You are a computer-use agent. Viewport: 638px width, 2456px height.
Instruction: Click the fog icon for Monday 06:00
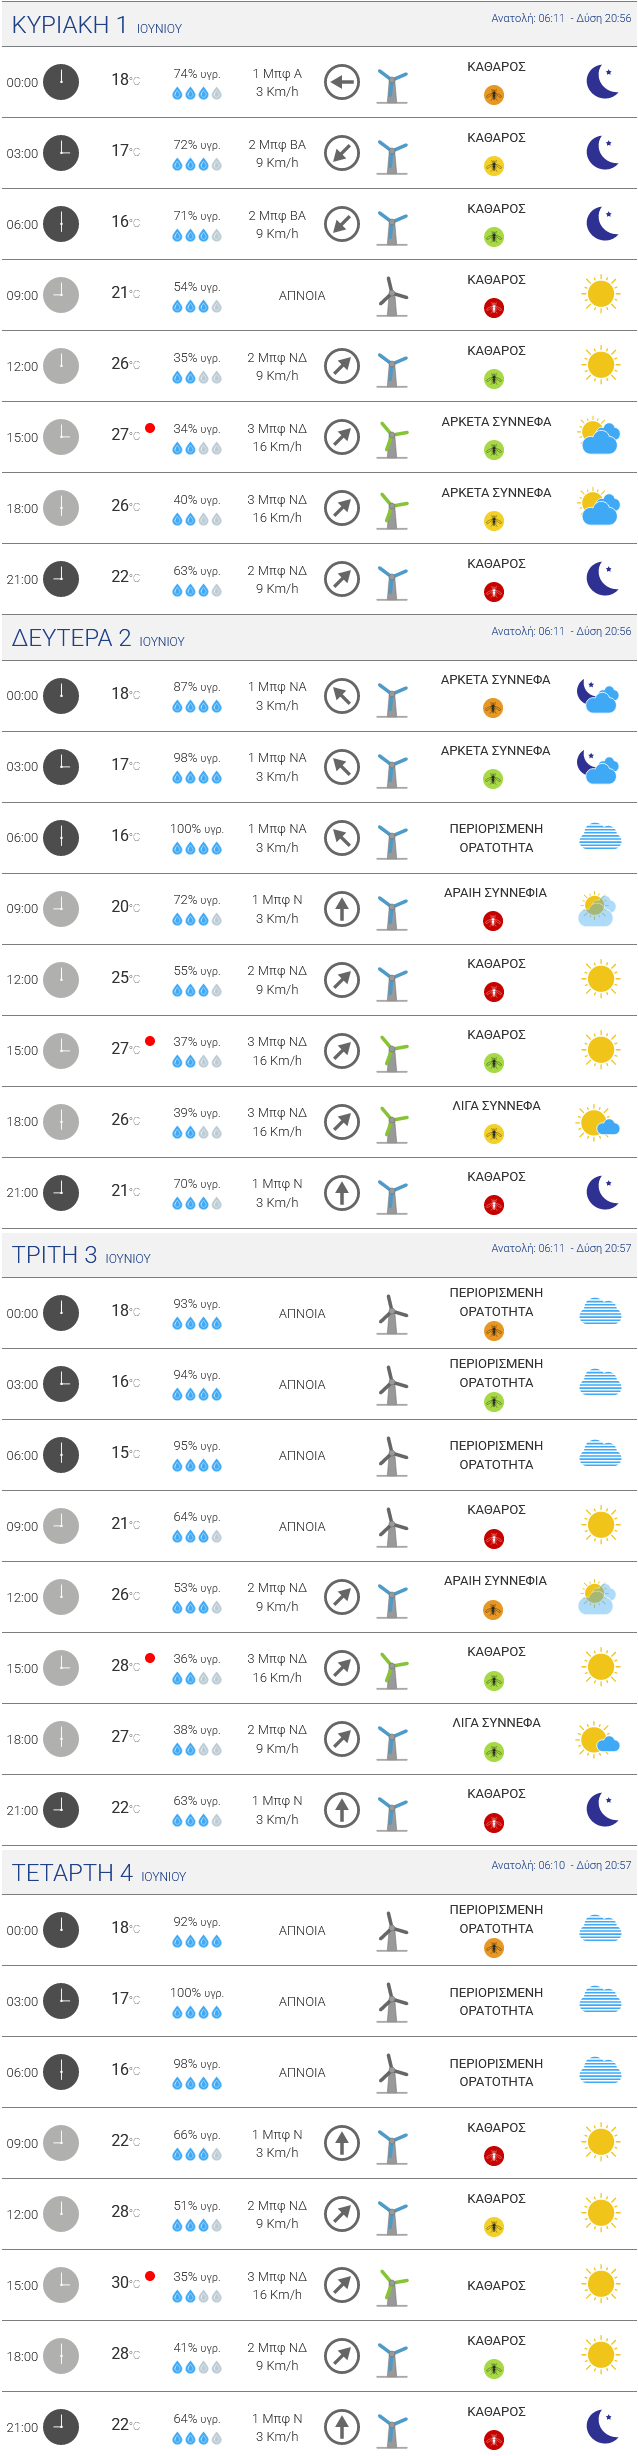click(600, 837)
